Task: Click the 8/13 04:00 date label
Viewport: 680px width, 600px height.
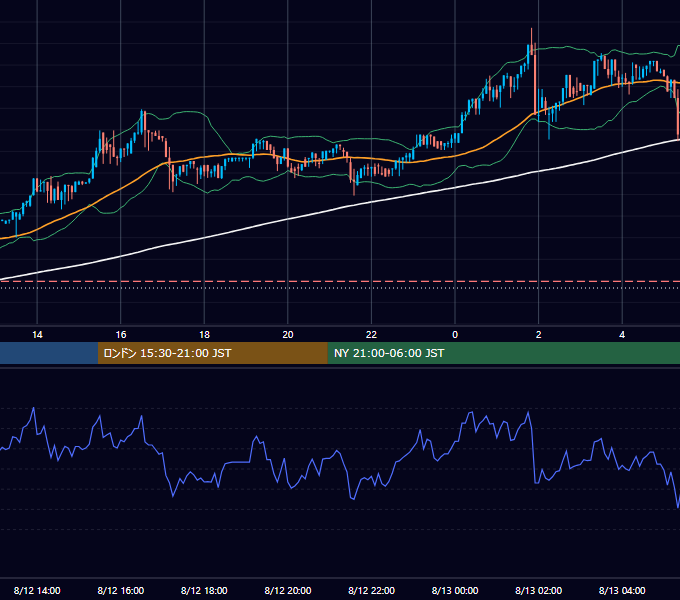Action: pyautogui.click(x=622, y=590)
